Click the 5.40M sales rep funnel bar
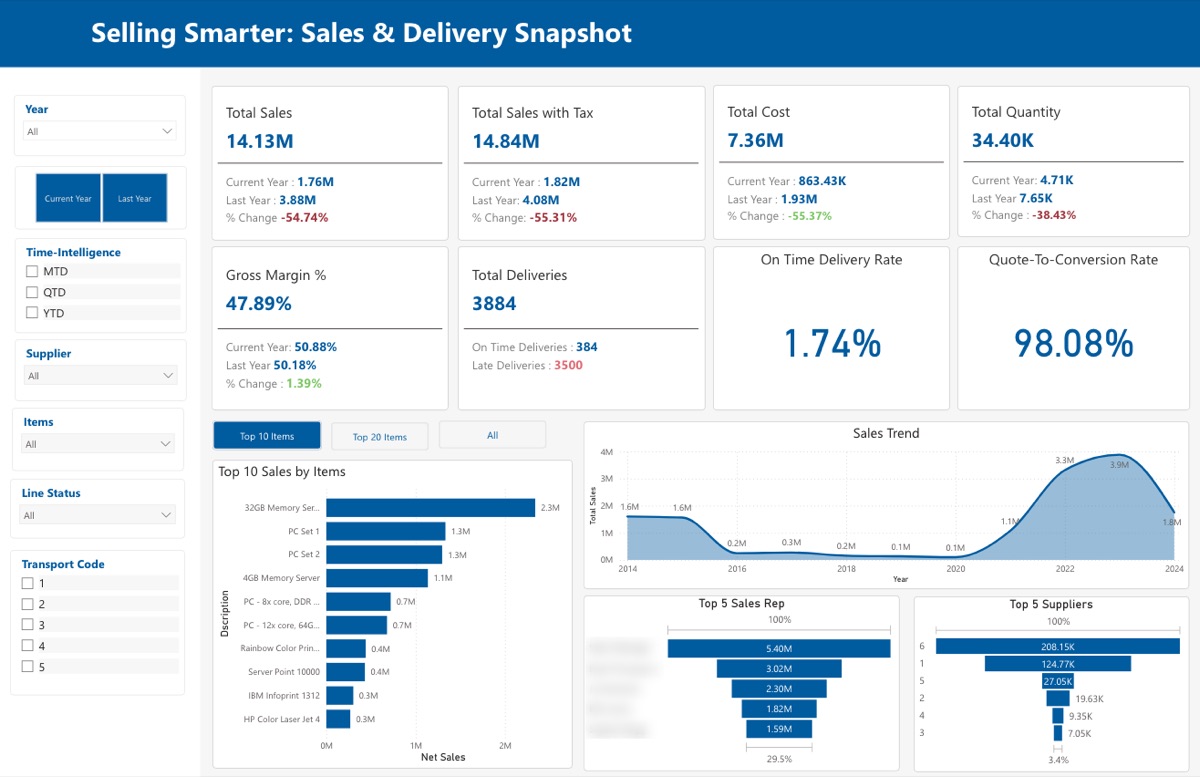 coord(779,649)
